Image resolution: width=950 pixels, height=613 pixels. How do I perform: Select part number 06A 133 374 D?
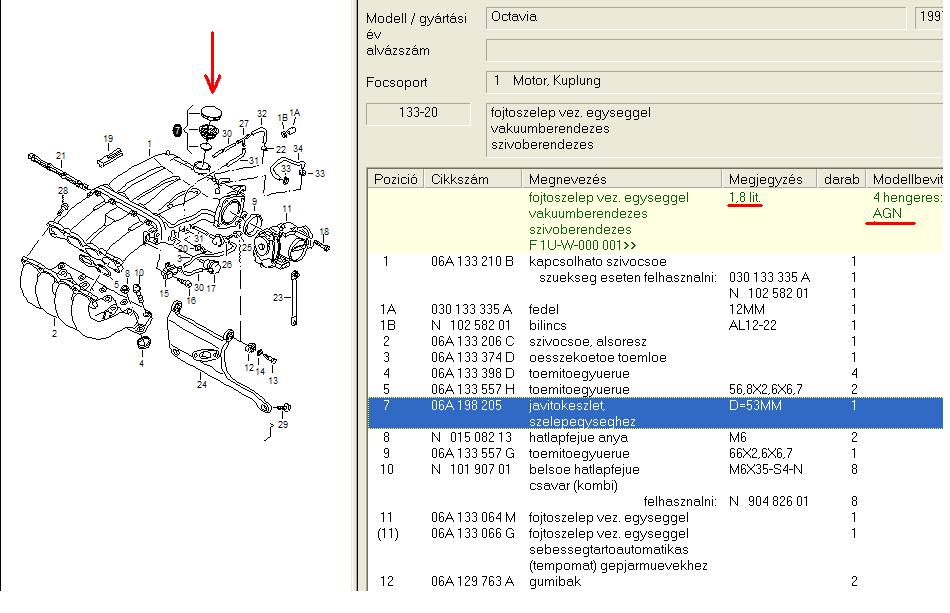point(473,357)
